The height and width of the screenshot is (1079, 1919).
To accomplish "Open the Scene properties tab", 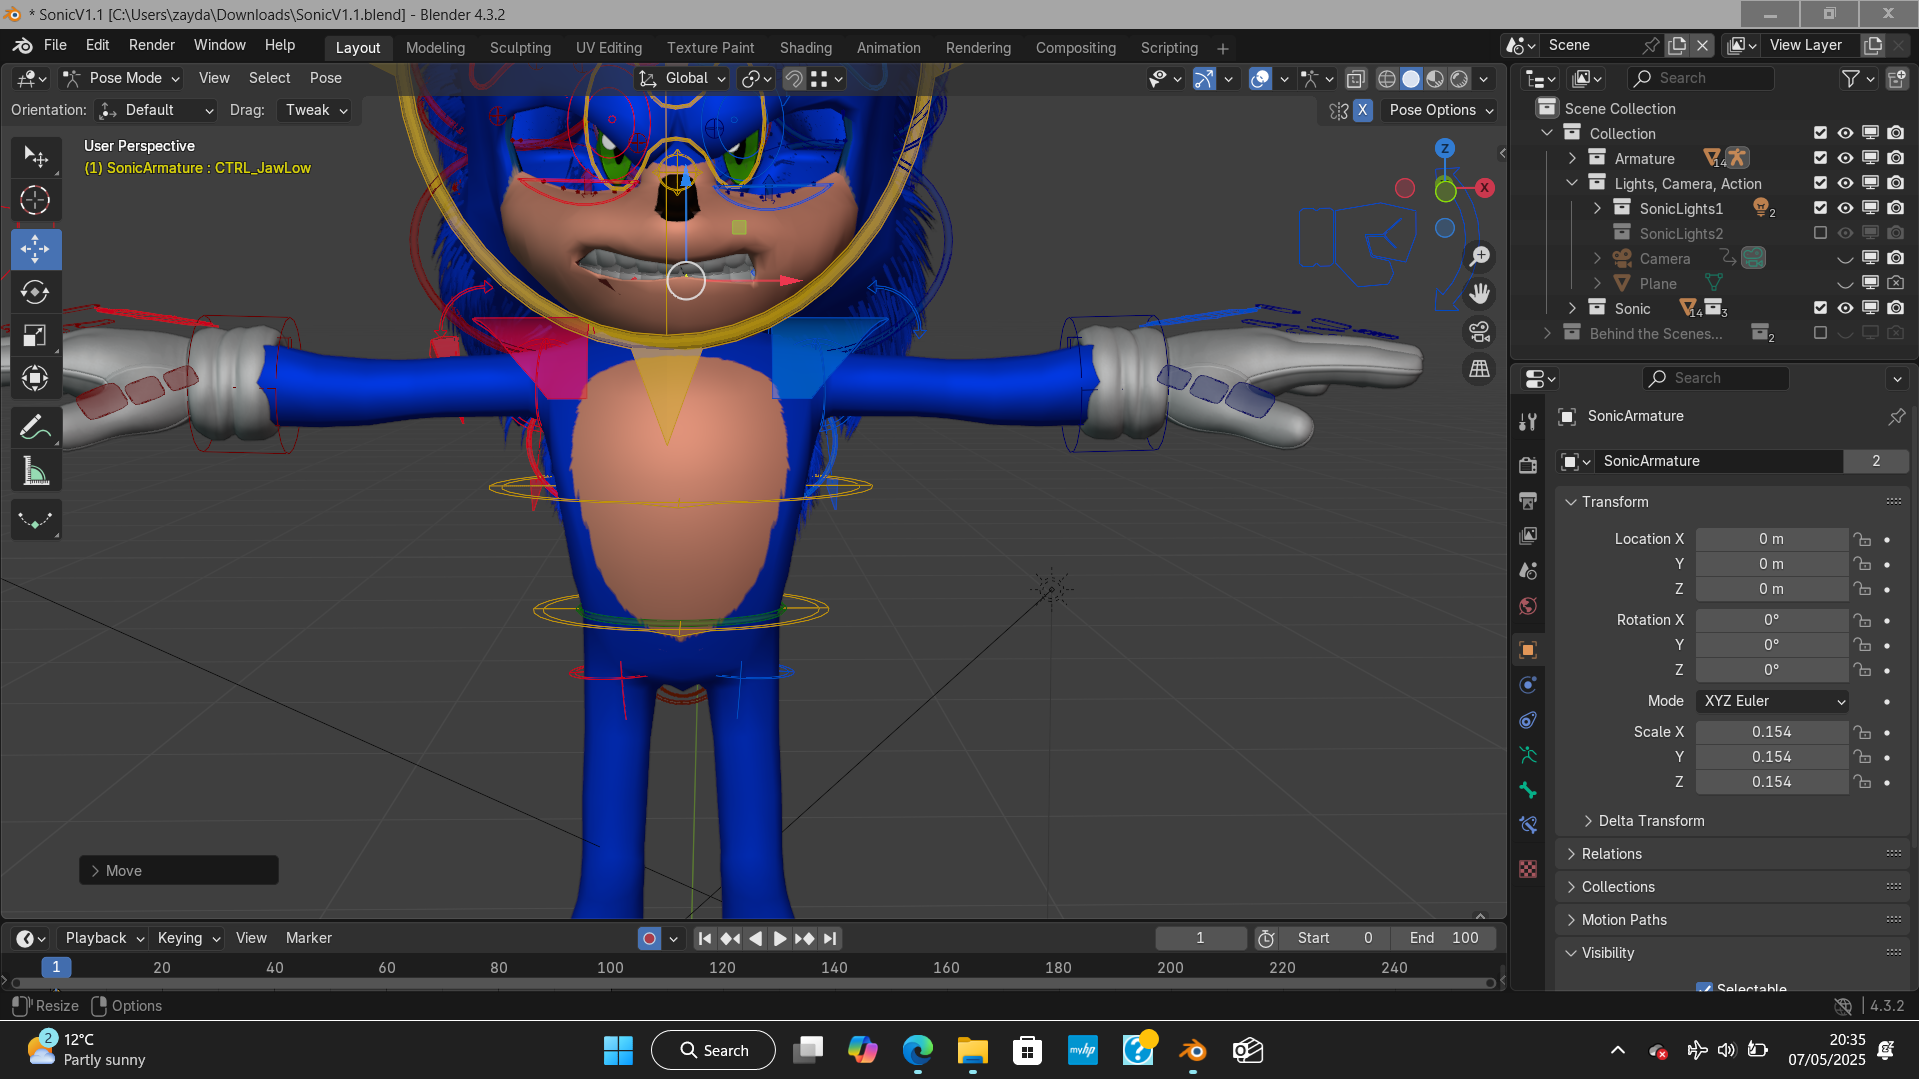I will (x=1528, y=571).
